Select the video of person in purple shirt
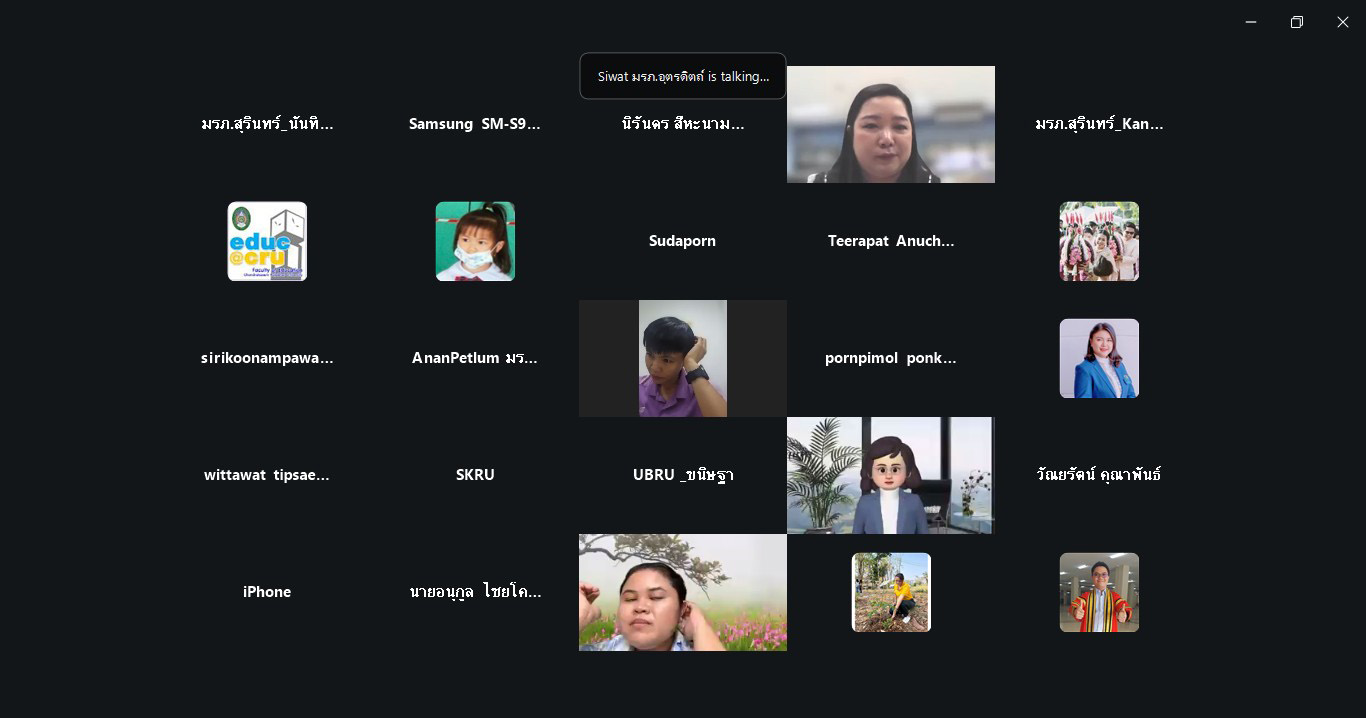 point(683,358)
